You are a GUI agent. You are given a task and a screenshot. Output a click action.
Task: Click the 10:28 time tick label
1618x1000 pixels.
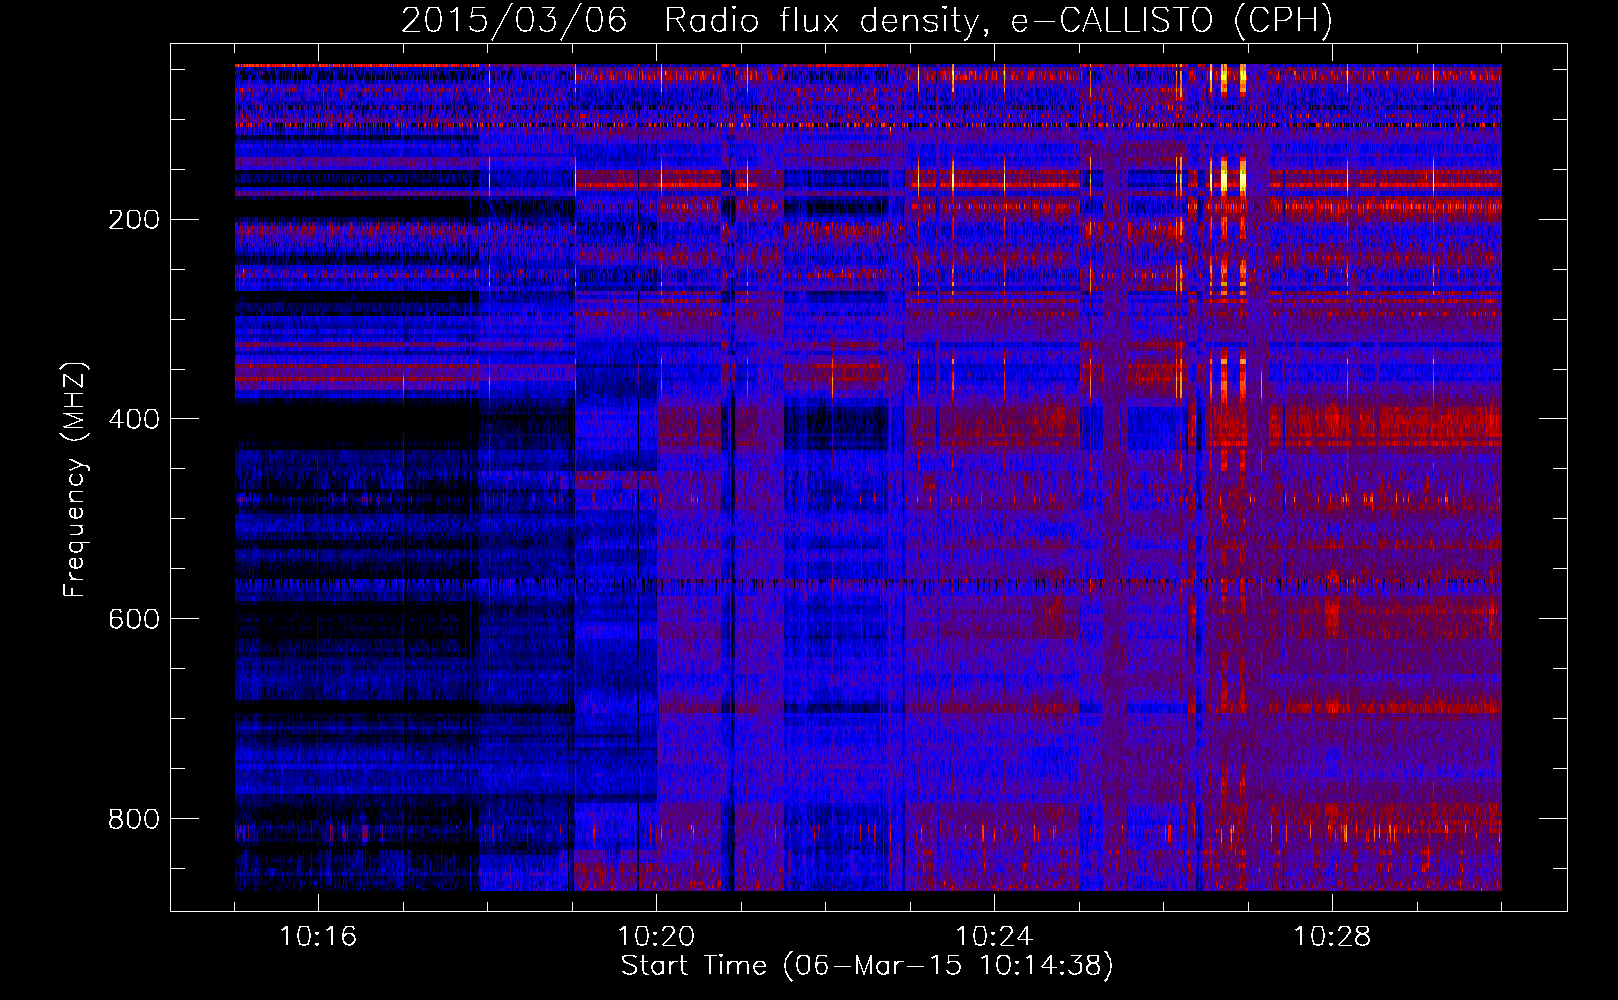(x=1332, y=937)
